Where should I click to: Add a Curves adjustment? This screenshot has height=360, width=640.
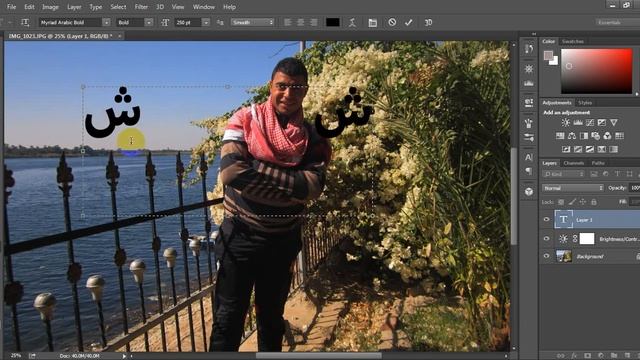tap(590, 122)
